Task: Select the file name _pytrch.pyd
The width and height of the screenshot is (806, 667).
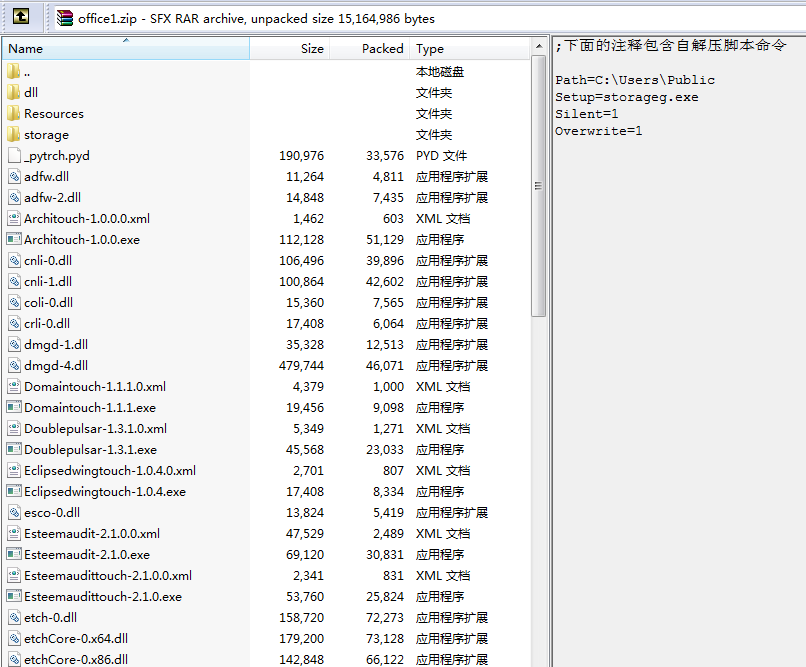Action: coord(57,156)
